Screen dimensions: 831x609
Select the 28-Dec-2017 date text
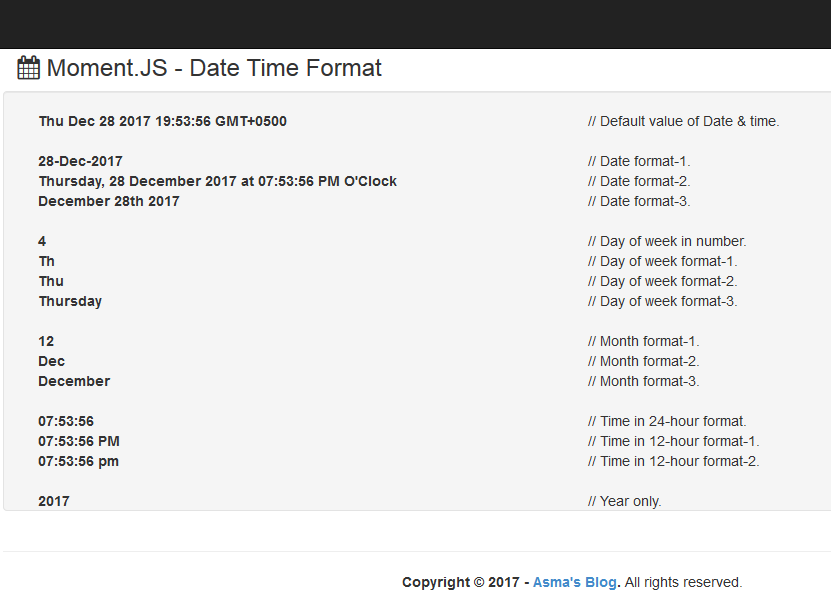coord(80,161)
